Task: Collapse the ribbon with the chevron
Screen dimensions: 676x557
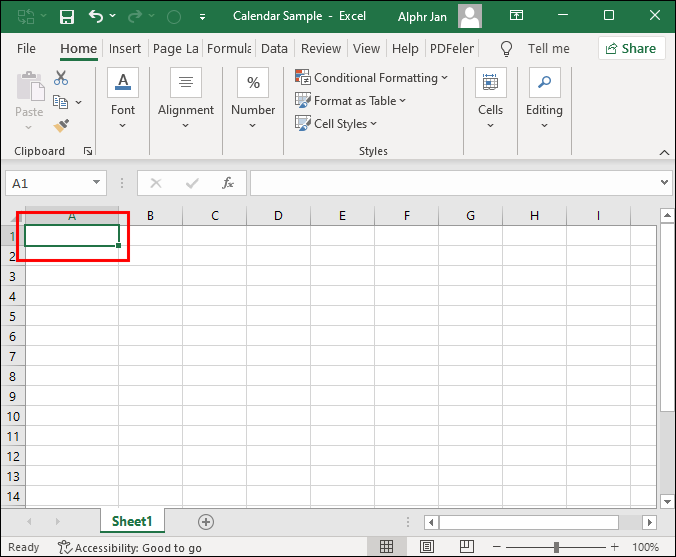Action: pos(664,152)
